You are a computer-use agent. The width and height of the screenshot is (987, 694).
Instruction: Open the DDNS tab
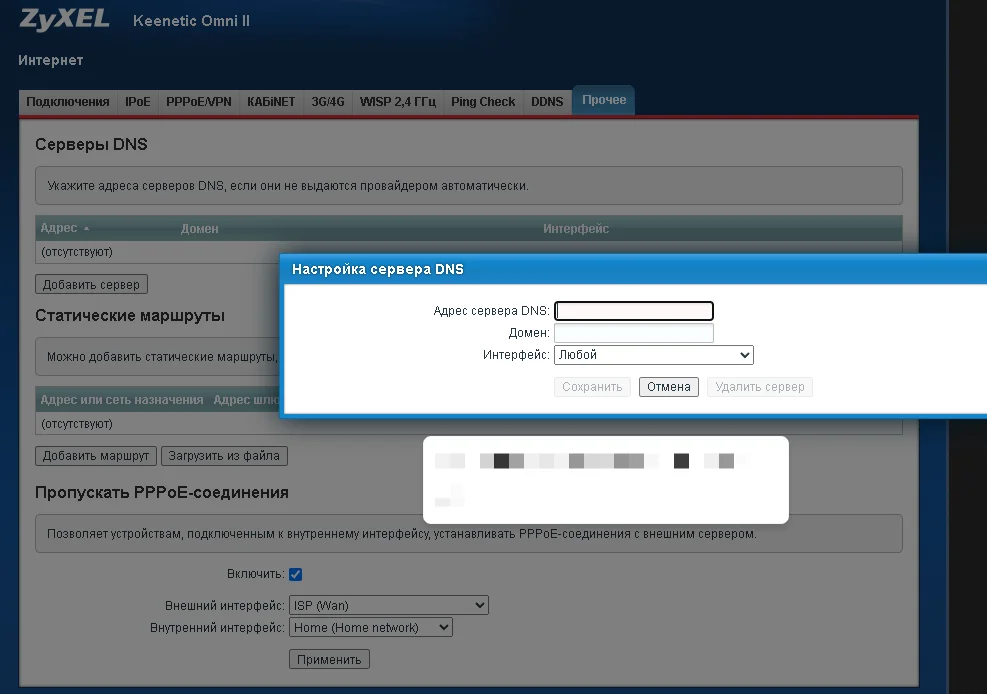(547, 102)
